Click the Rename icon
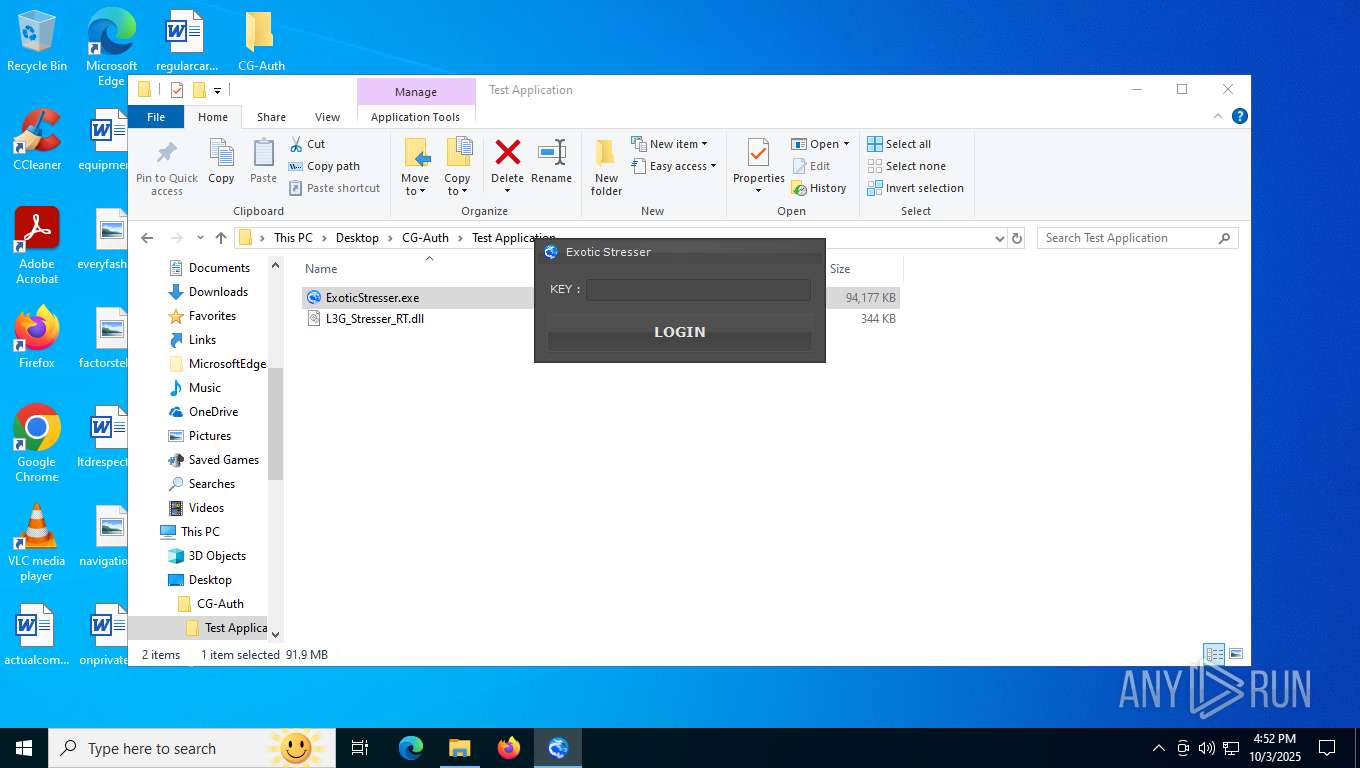 551,152
